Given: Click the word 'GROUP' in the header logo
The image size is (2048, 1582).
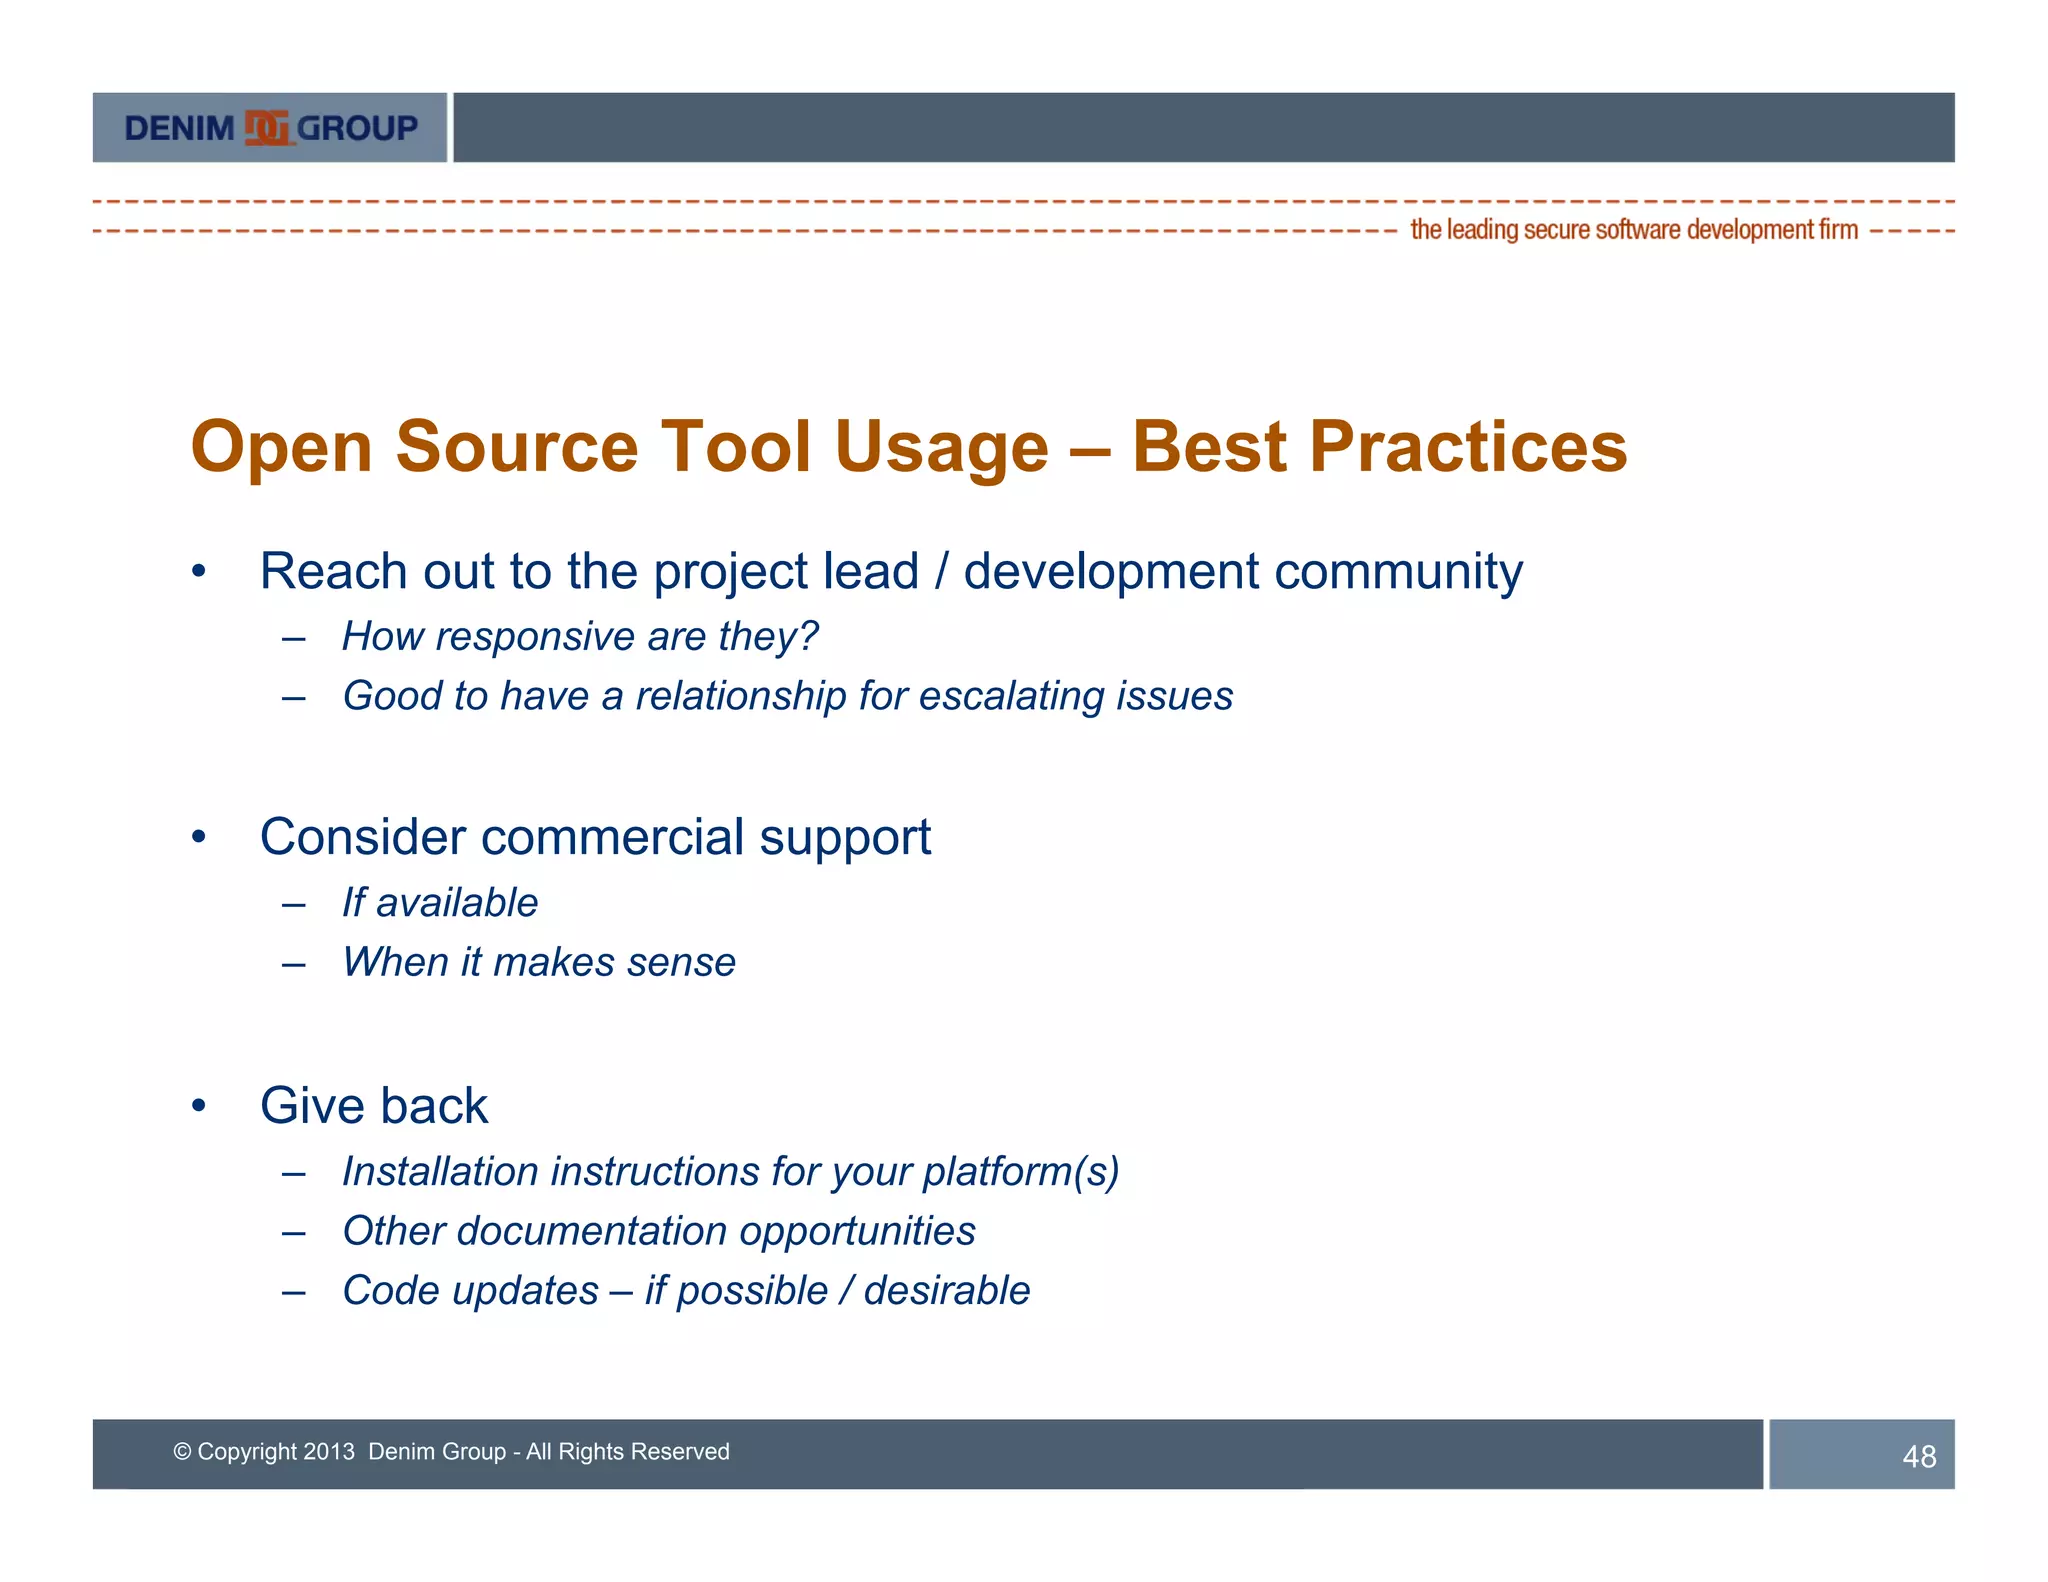Looking at the screenshot, I should 357,129.
